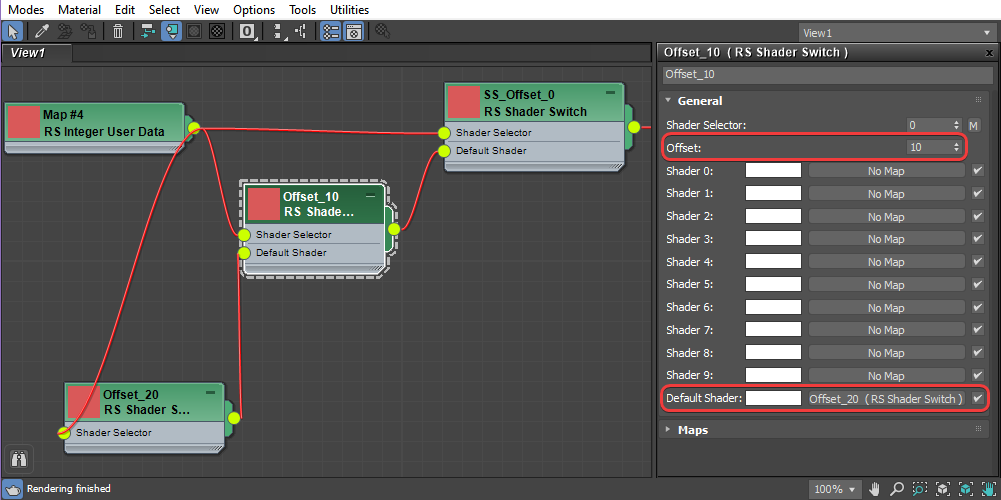This screenshot has height=500, width=1001.
Task: Click Assign Material to Selection icon
Action: (88, 31)
